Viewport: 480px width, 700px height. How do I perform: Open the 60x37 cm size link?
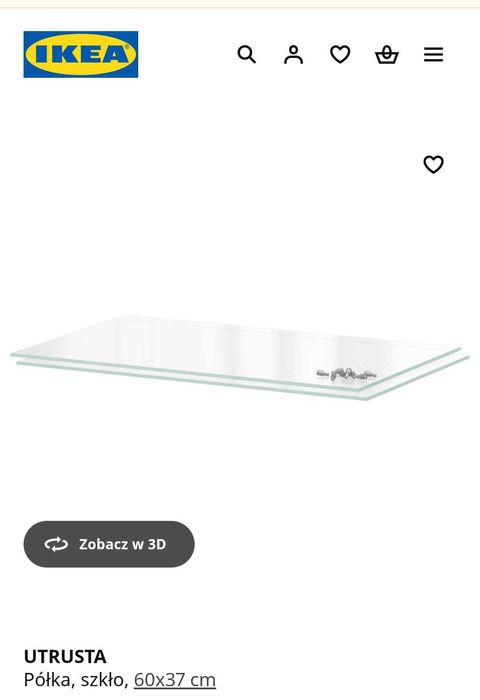pyautogui.click(x=175, y=680)
